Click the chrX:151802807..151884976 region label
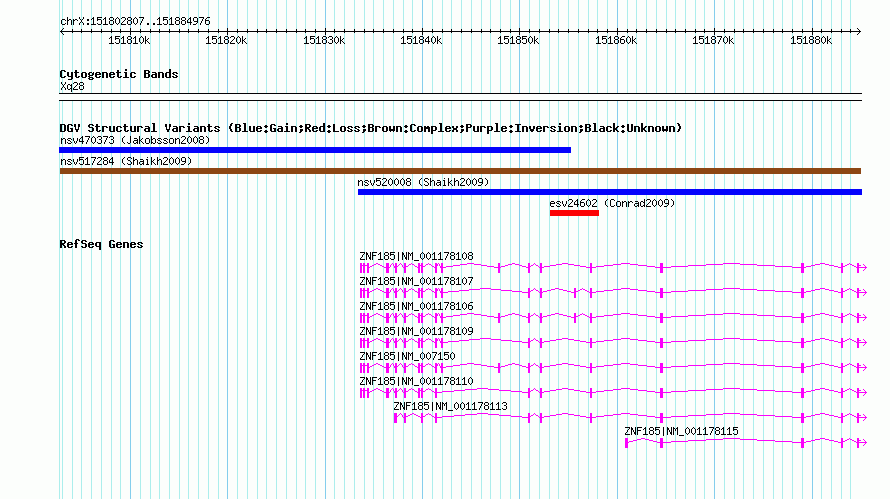Screen dimensions: 890x499 pos(135,22)
